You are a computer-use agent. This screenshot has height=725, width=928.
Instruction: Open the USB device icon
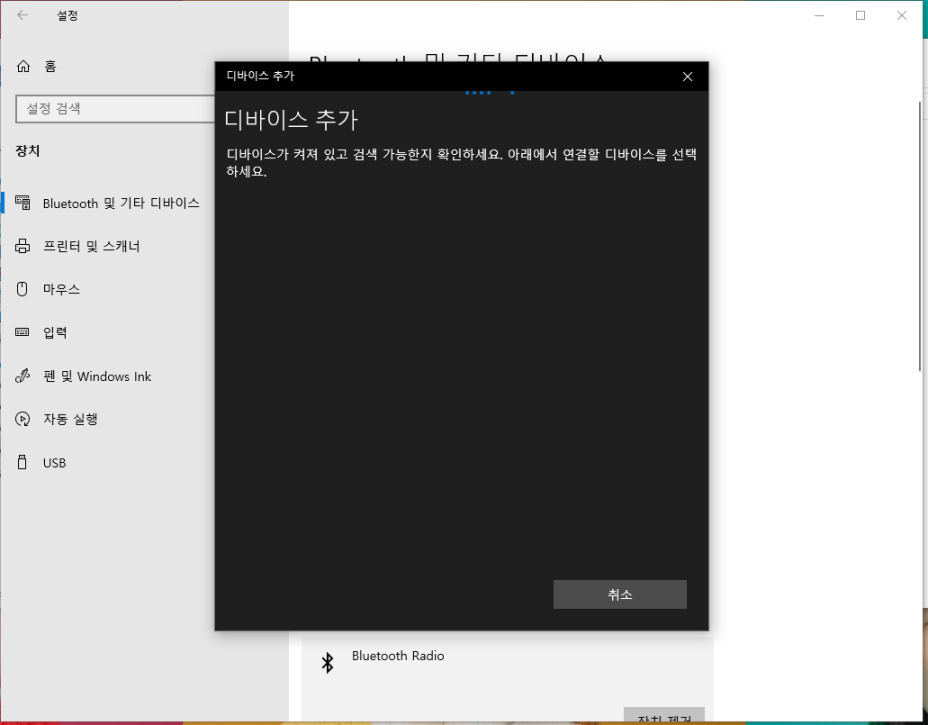click(x=22, y=462)
